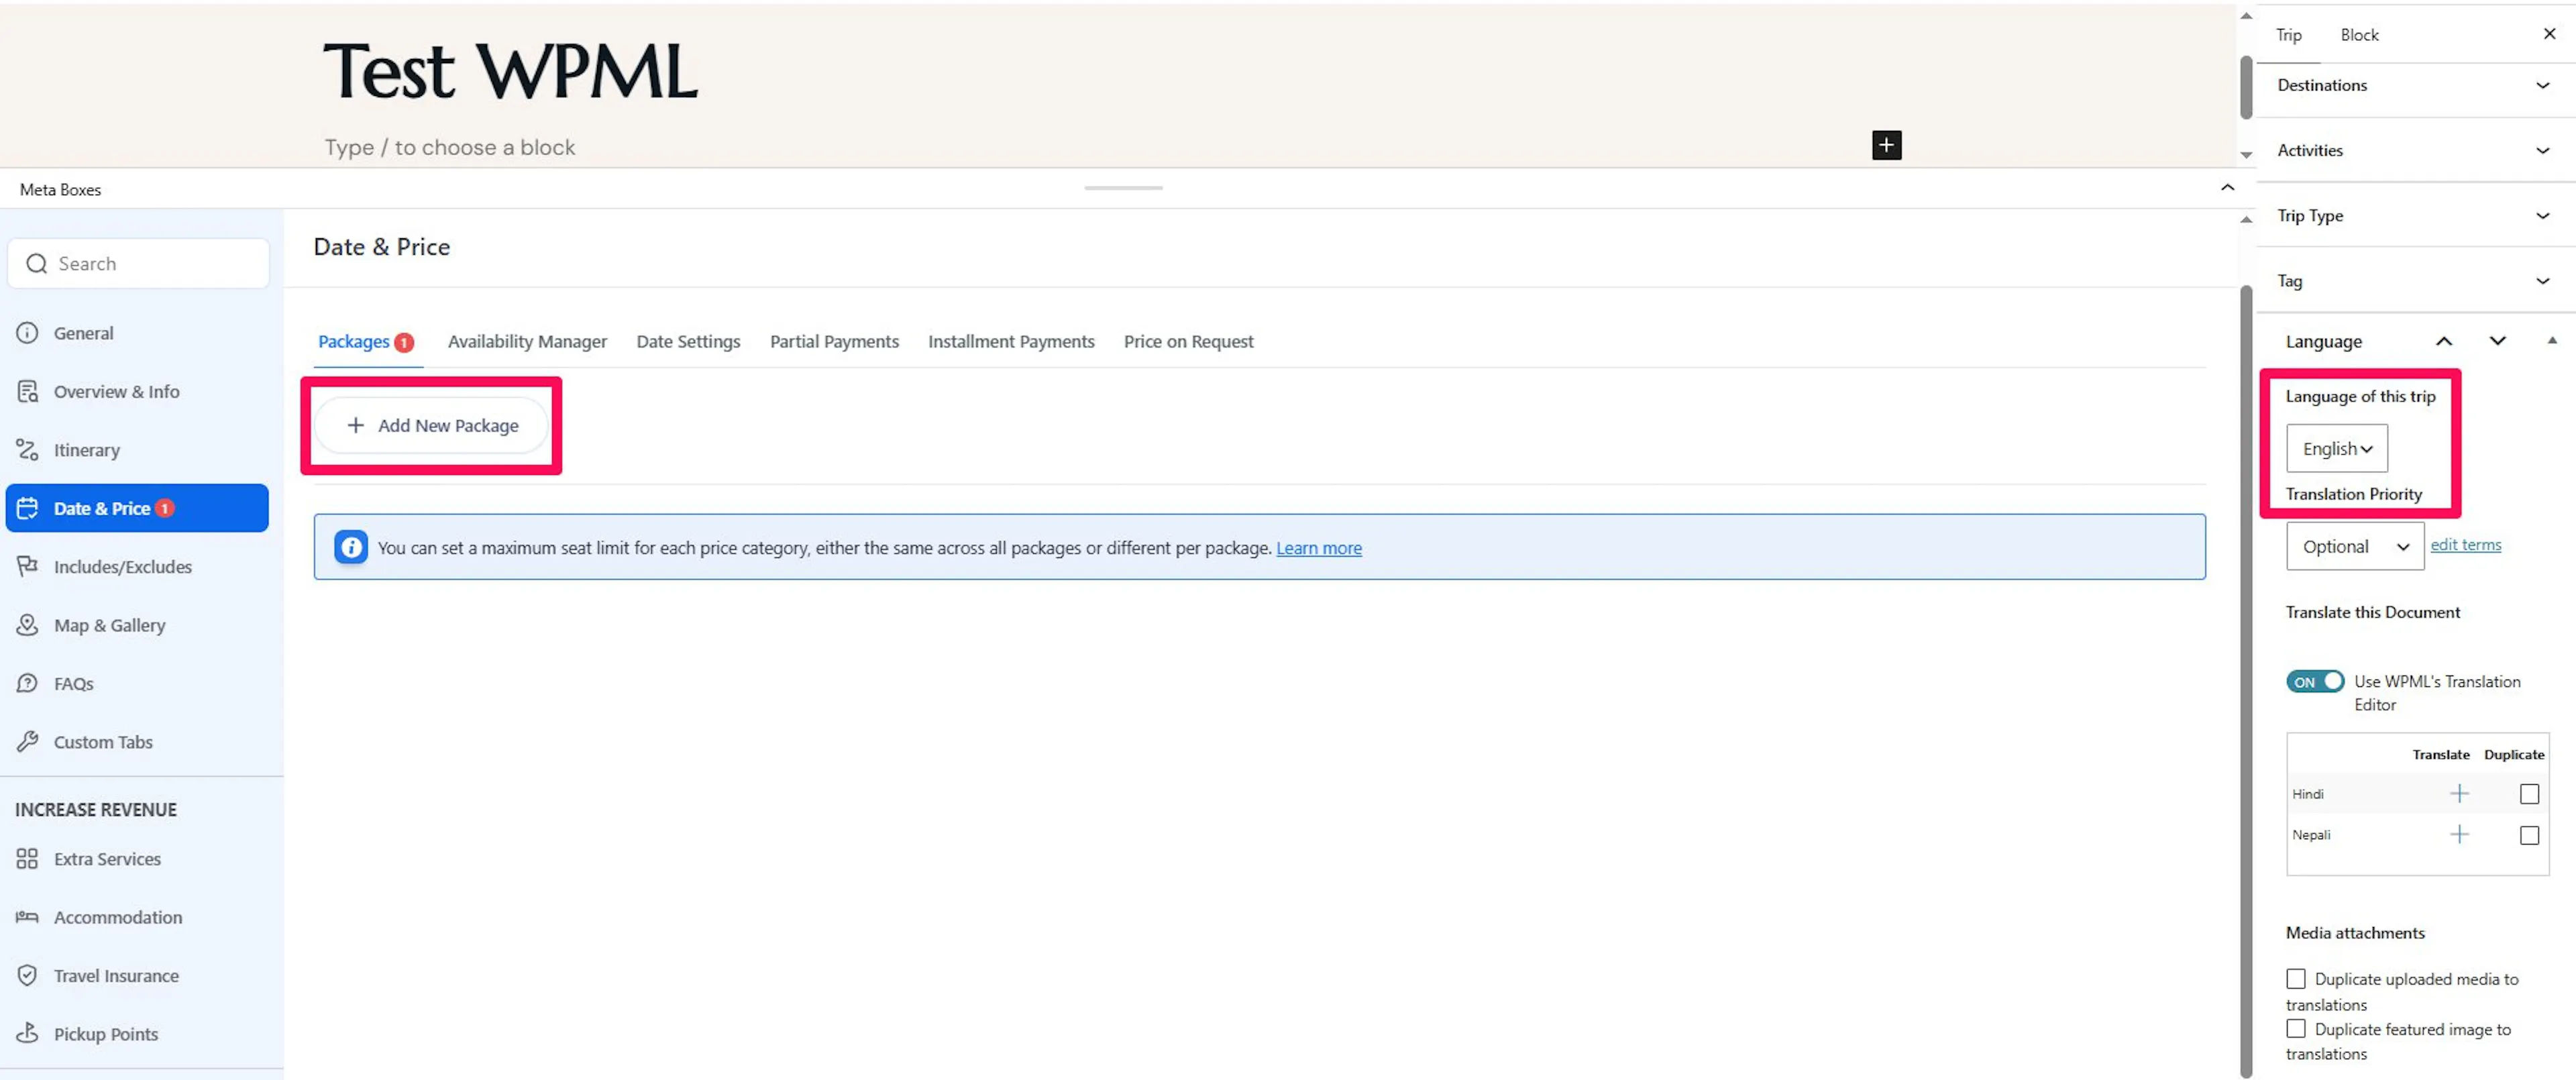The image size is (2576, 1080).
Task: Open the Partial Payments tab
Action: tap(834, 341)
